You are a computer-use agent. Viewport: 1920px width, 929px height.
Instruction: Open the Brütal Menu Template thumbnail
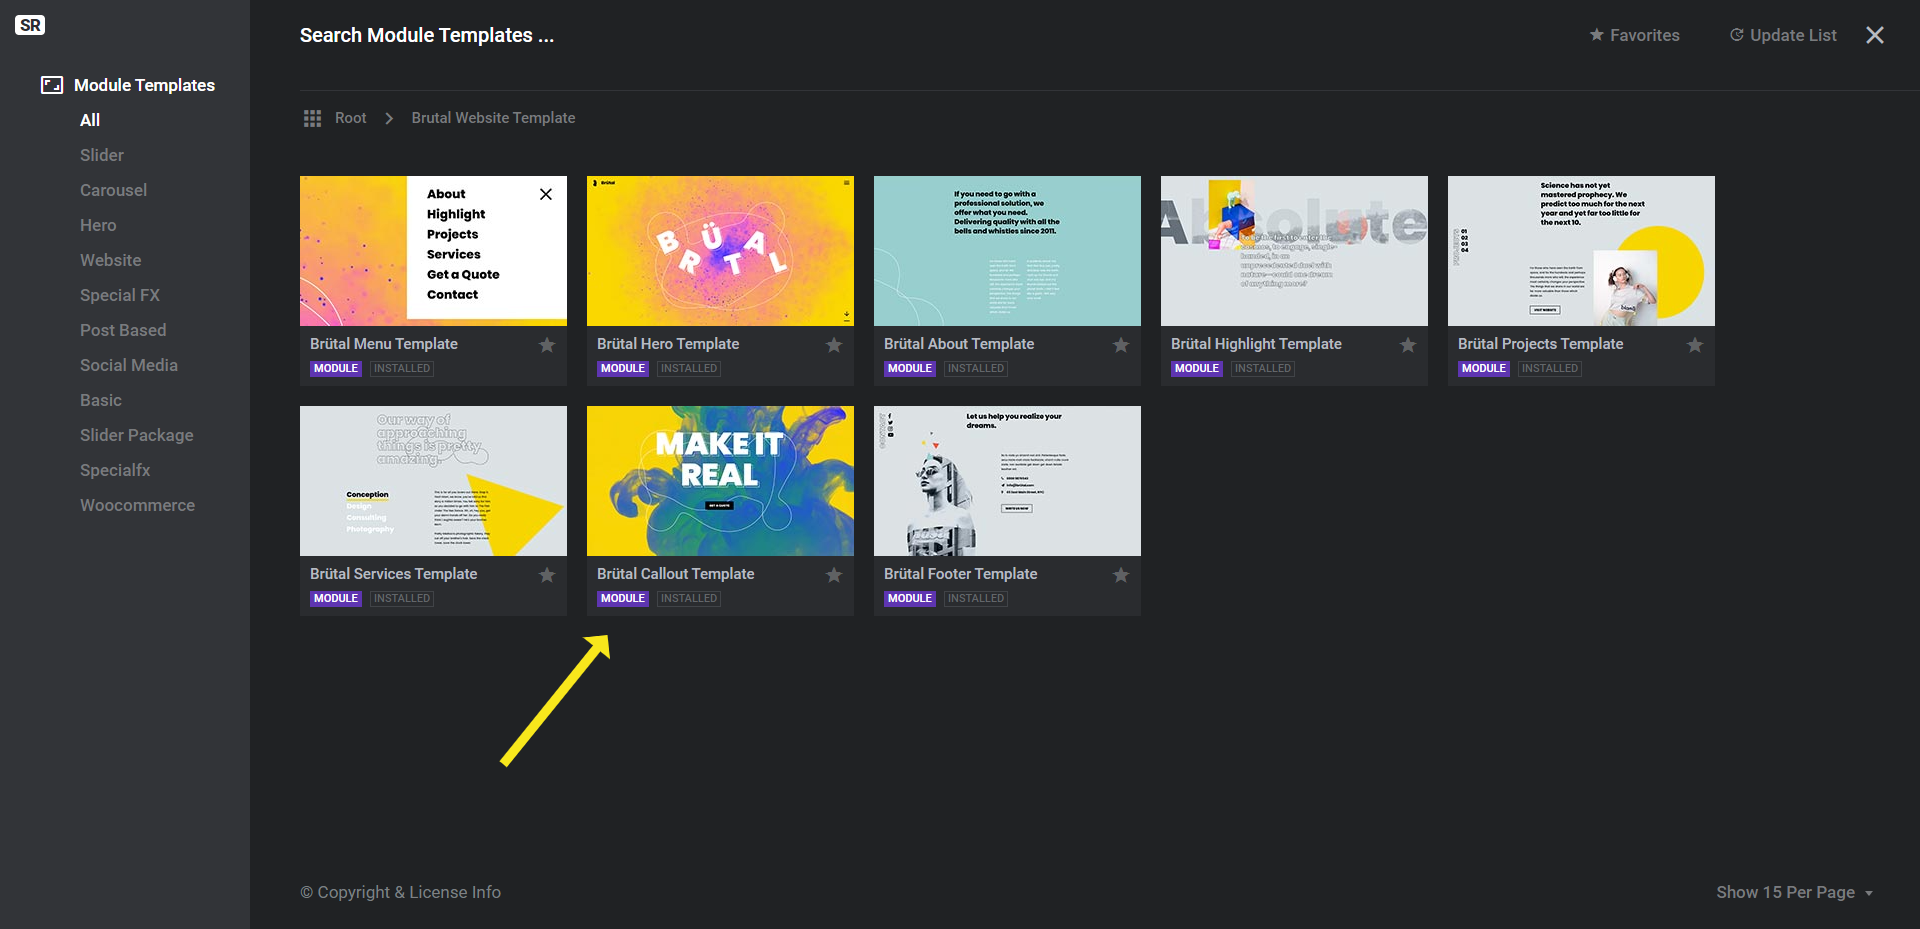click(433, 251)
